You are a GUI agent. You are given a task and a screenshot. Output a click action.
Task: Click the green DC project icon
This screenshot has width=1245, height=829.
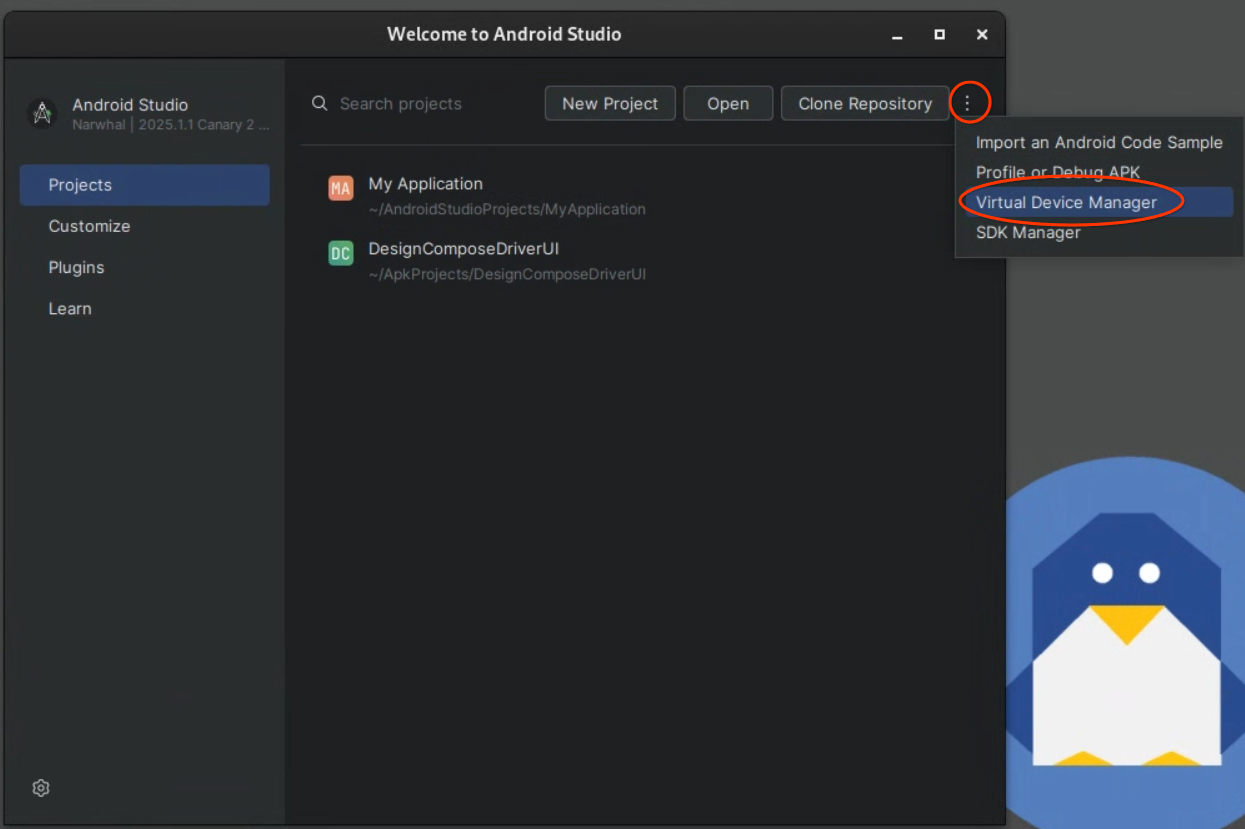point(341,253)
